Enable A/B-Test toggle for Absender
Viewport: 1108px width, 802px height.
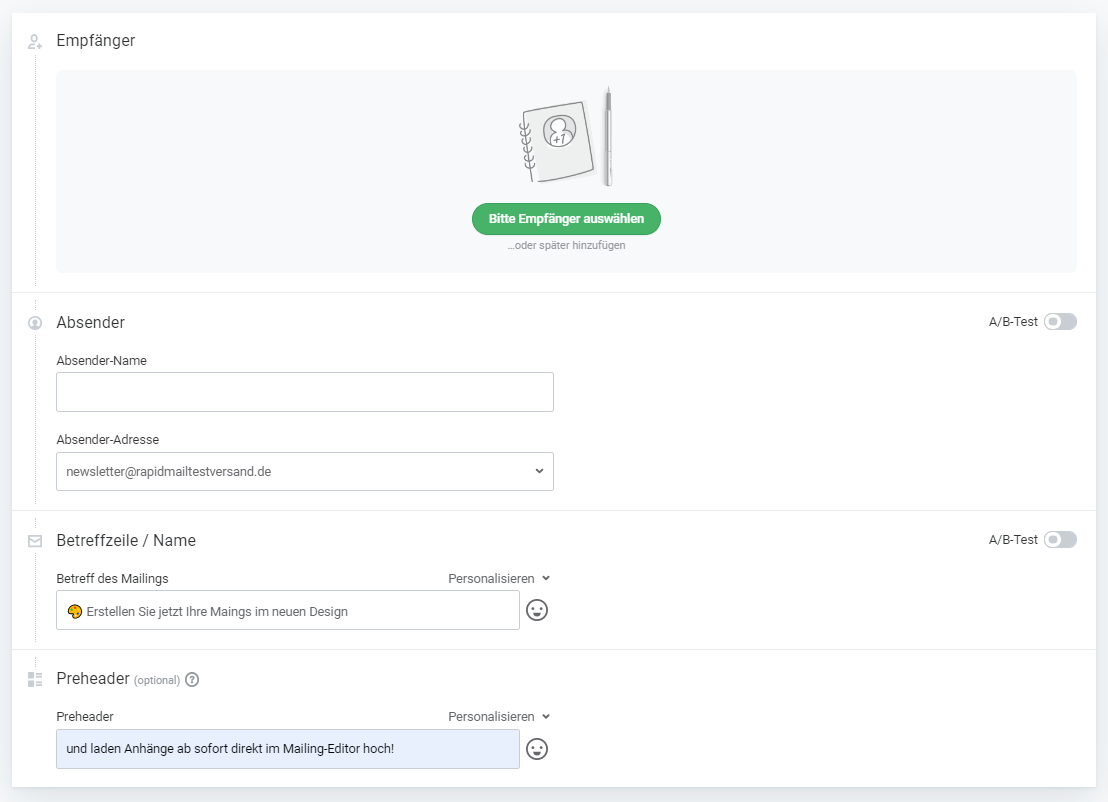coord(1060,322)
